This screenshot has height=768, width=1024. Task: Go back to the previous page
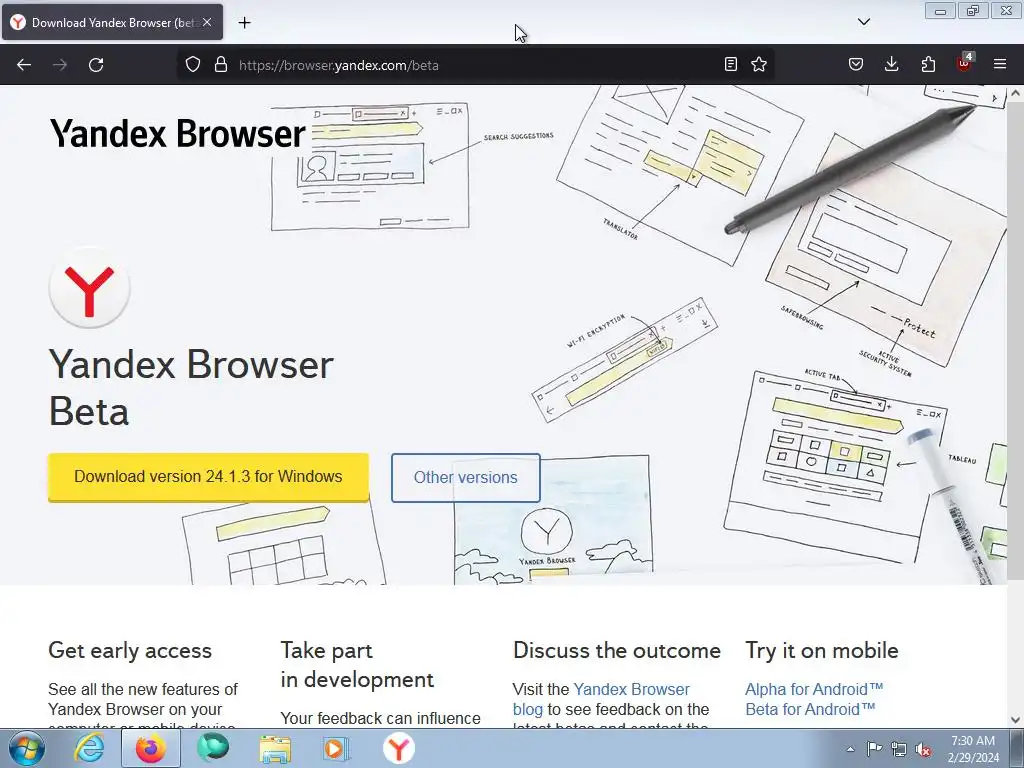[x=24, y=65]
